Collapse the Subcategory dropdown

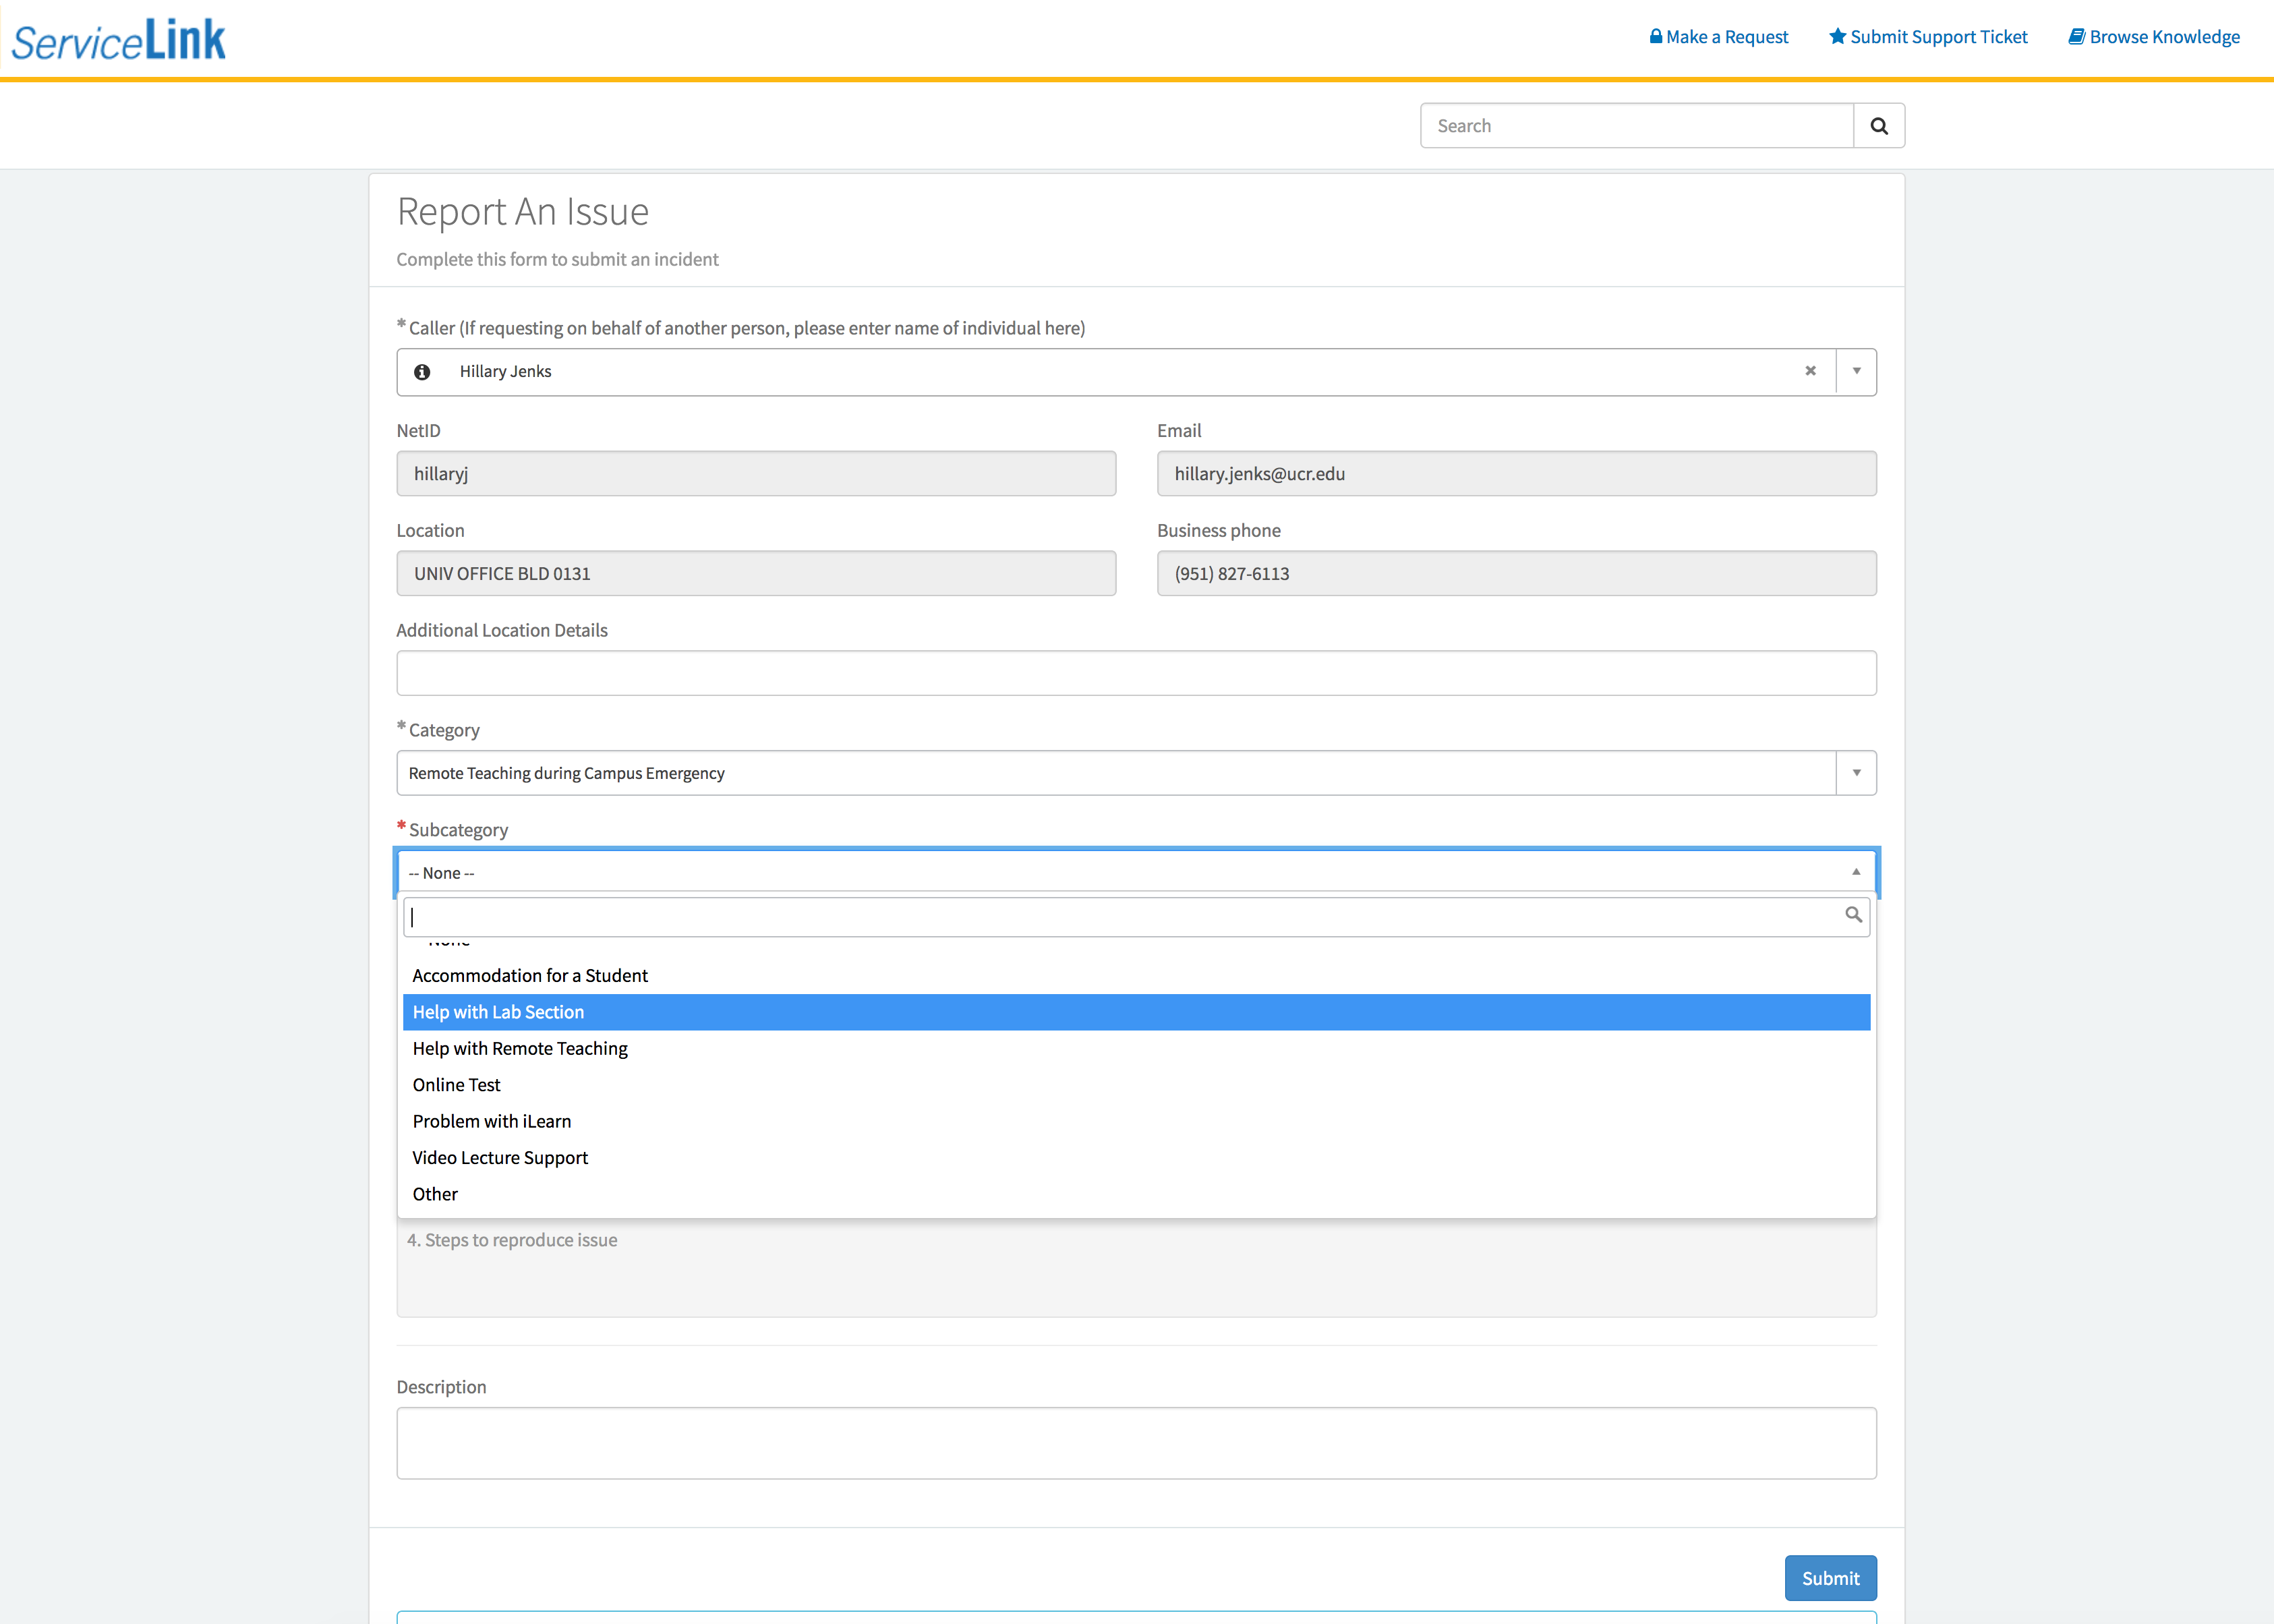pyautogui.click(x=1855, y=872)
